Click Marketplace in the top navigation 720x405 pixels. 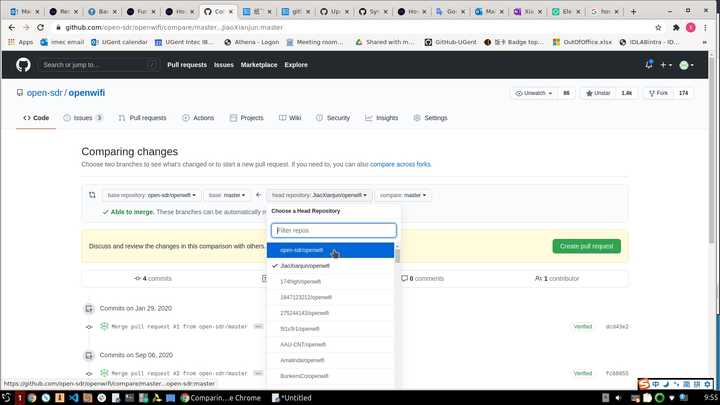[x=259, y=65]
